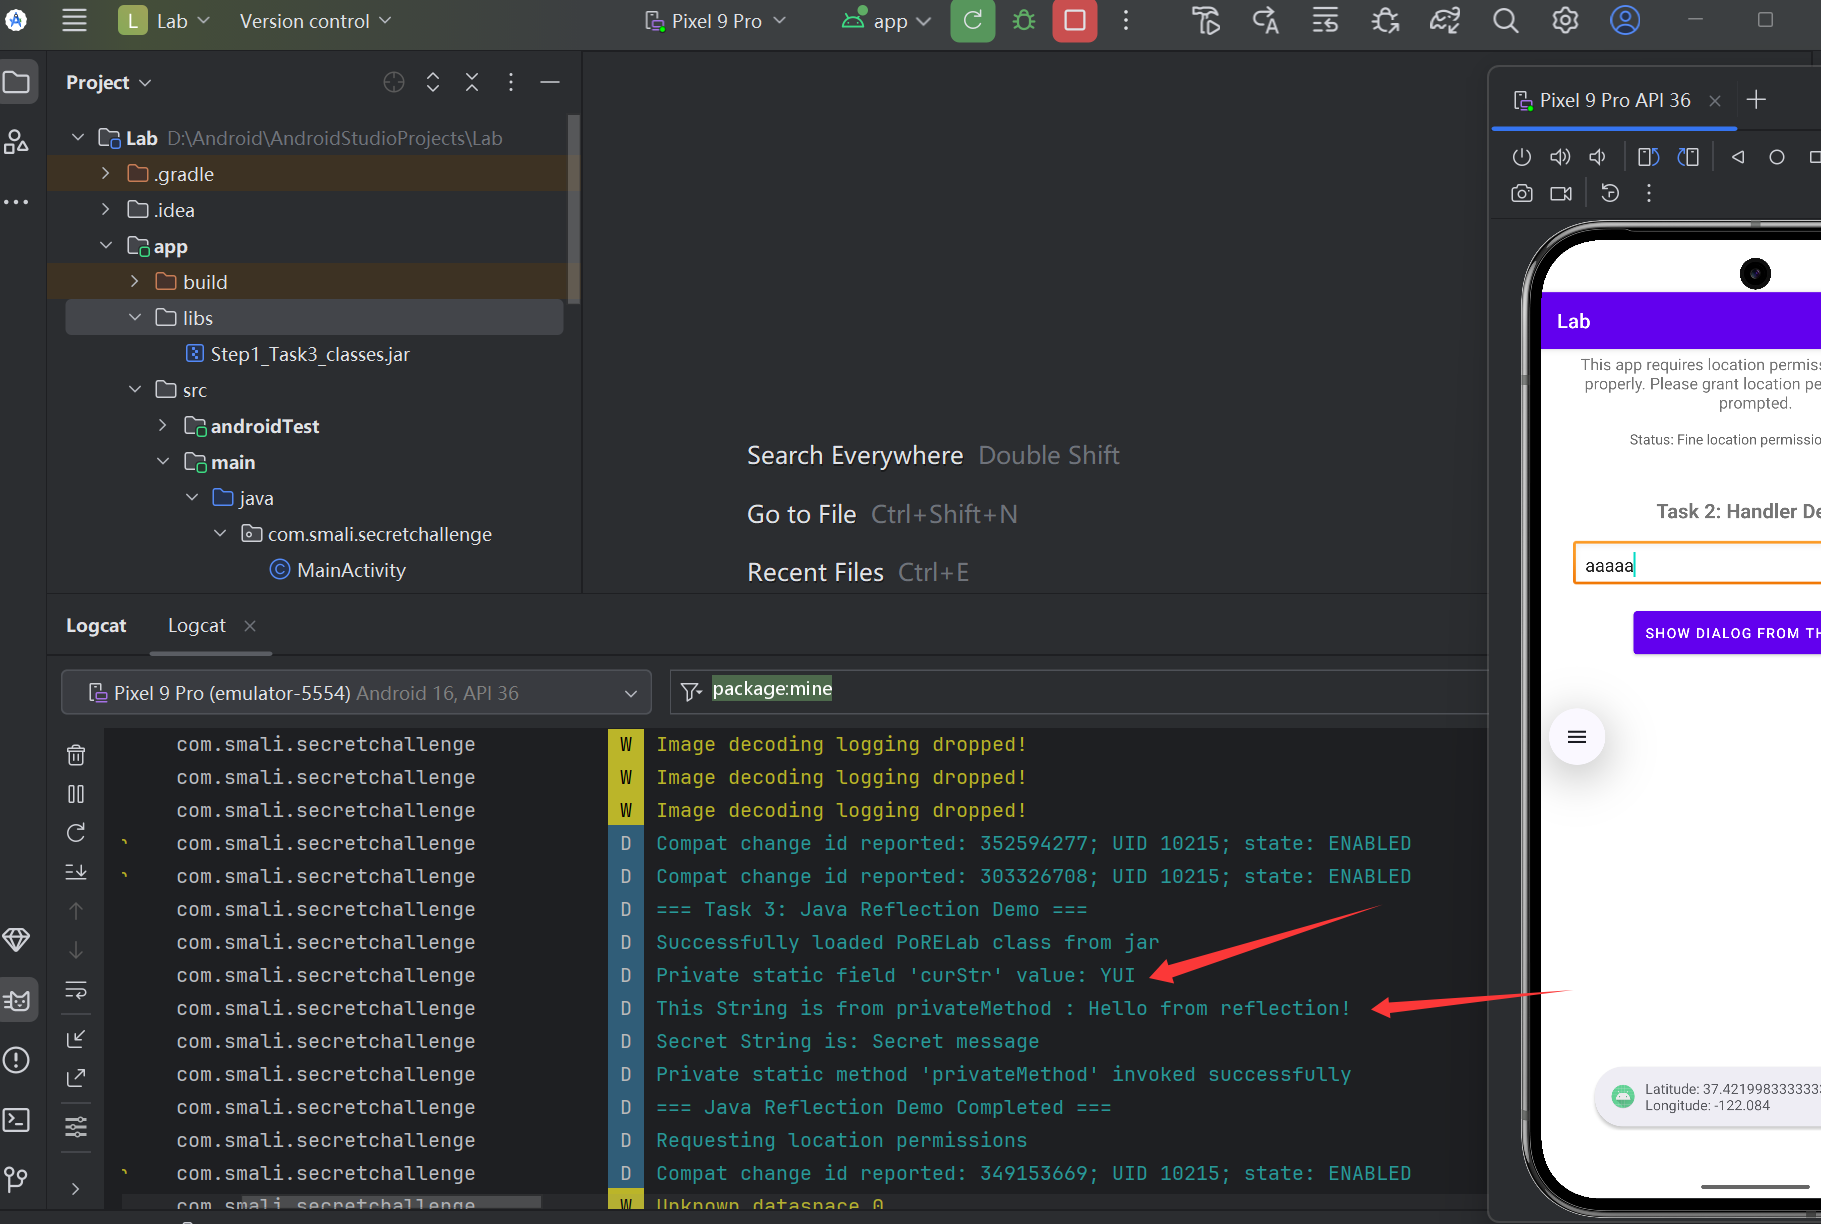The width and height of the screenshot is (1821, 1224).
Task: Toggle scroll to end of Logcat
Action: (76, 872)
